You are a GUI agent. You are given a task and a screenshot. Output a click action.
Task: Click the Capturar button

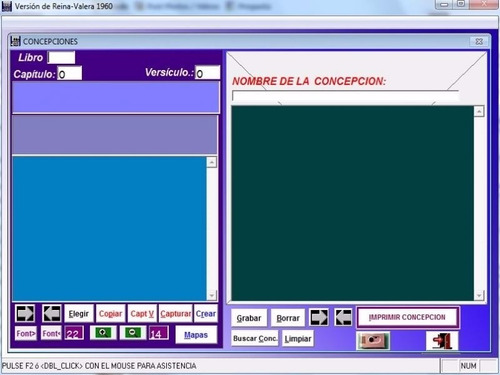click(x=176, y=313)
